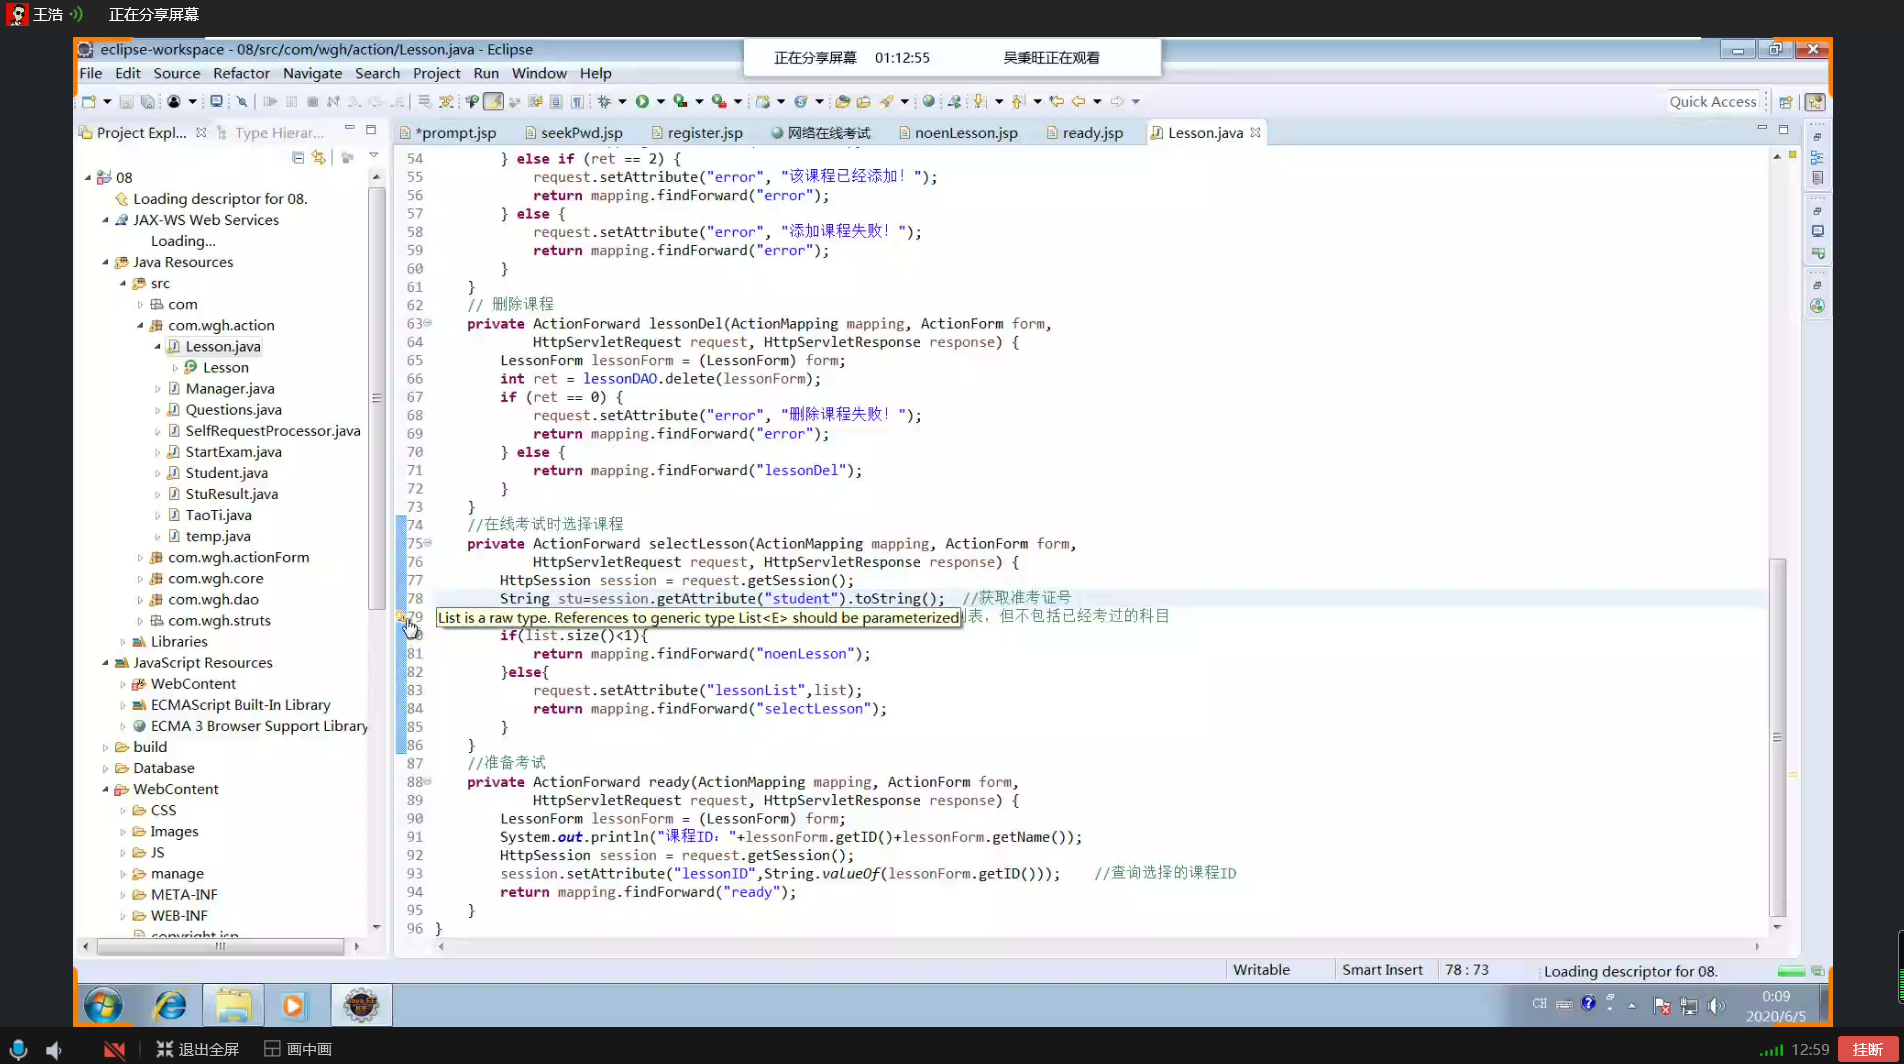Collapse the WebContent folder node

(106, 789)
